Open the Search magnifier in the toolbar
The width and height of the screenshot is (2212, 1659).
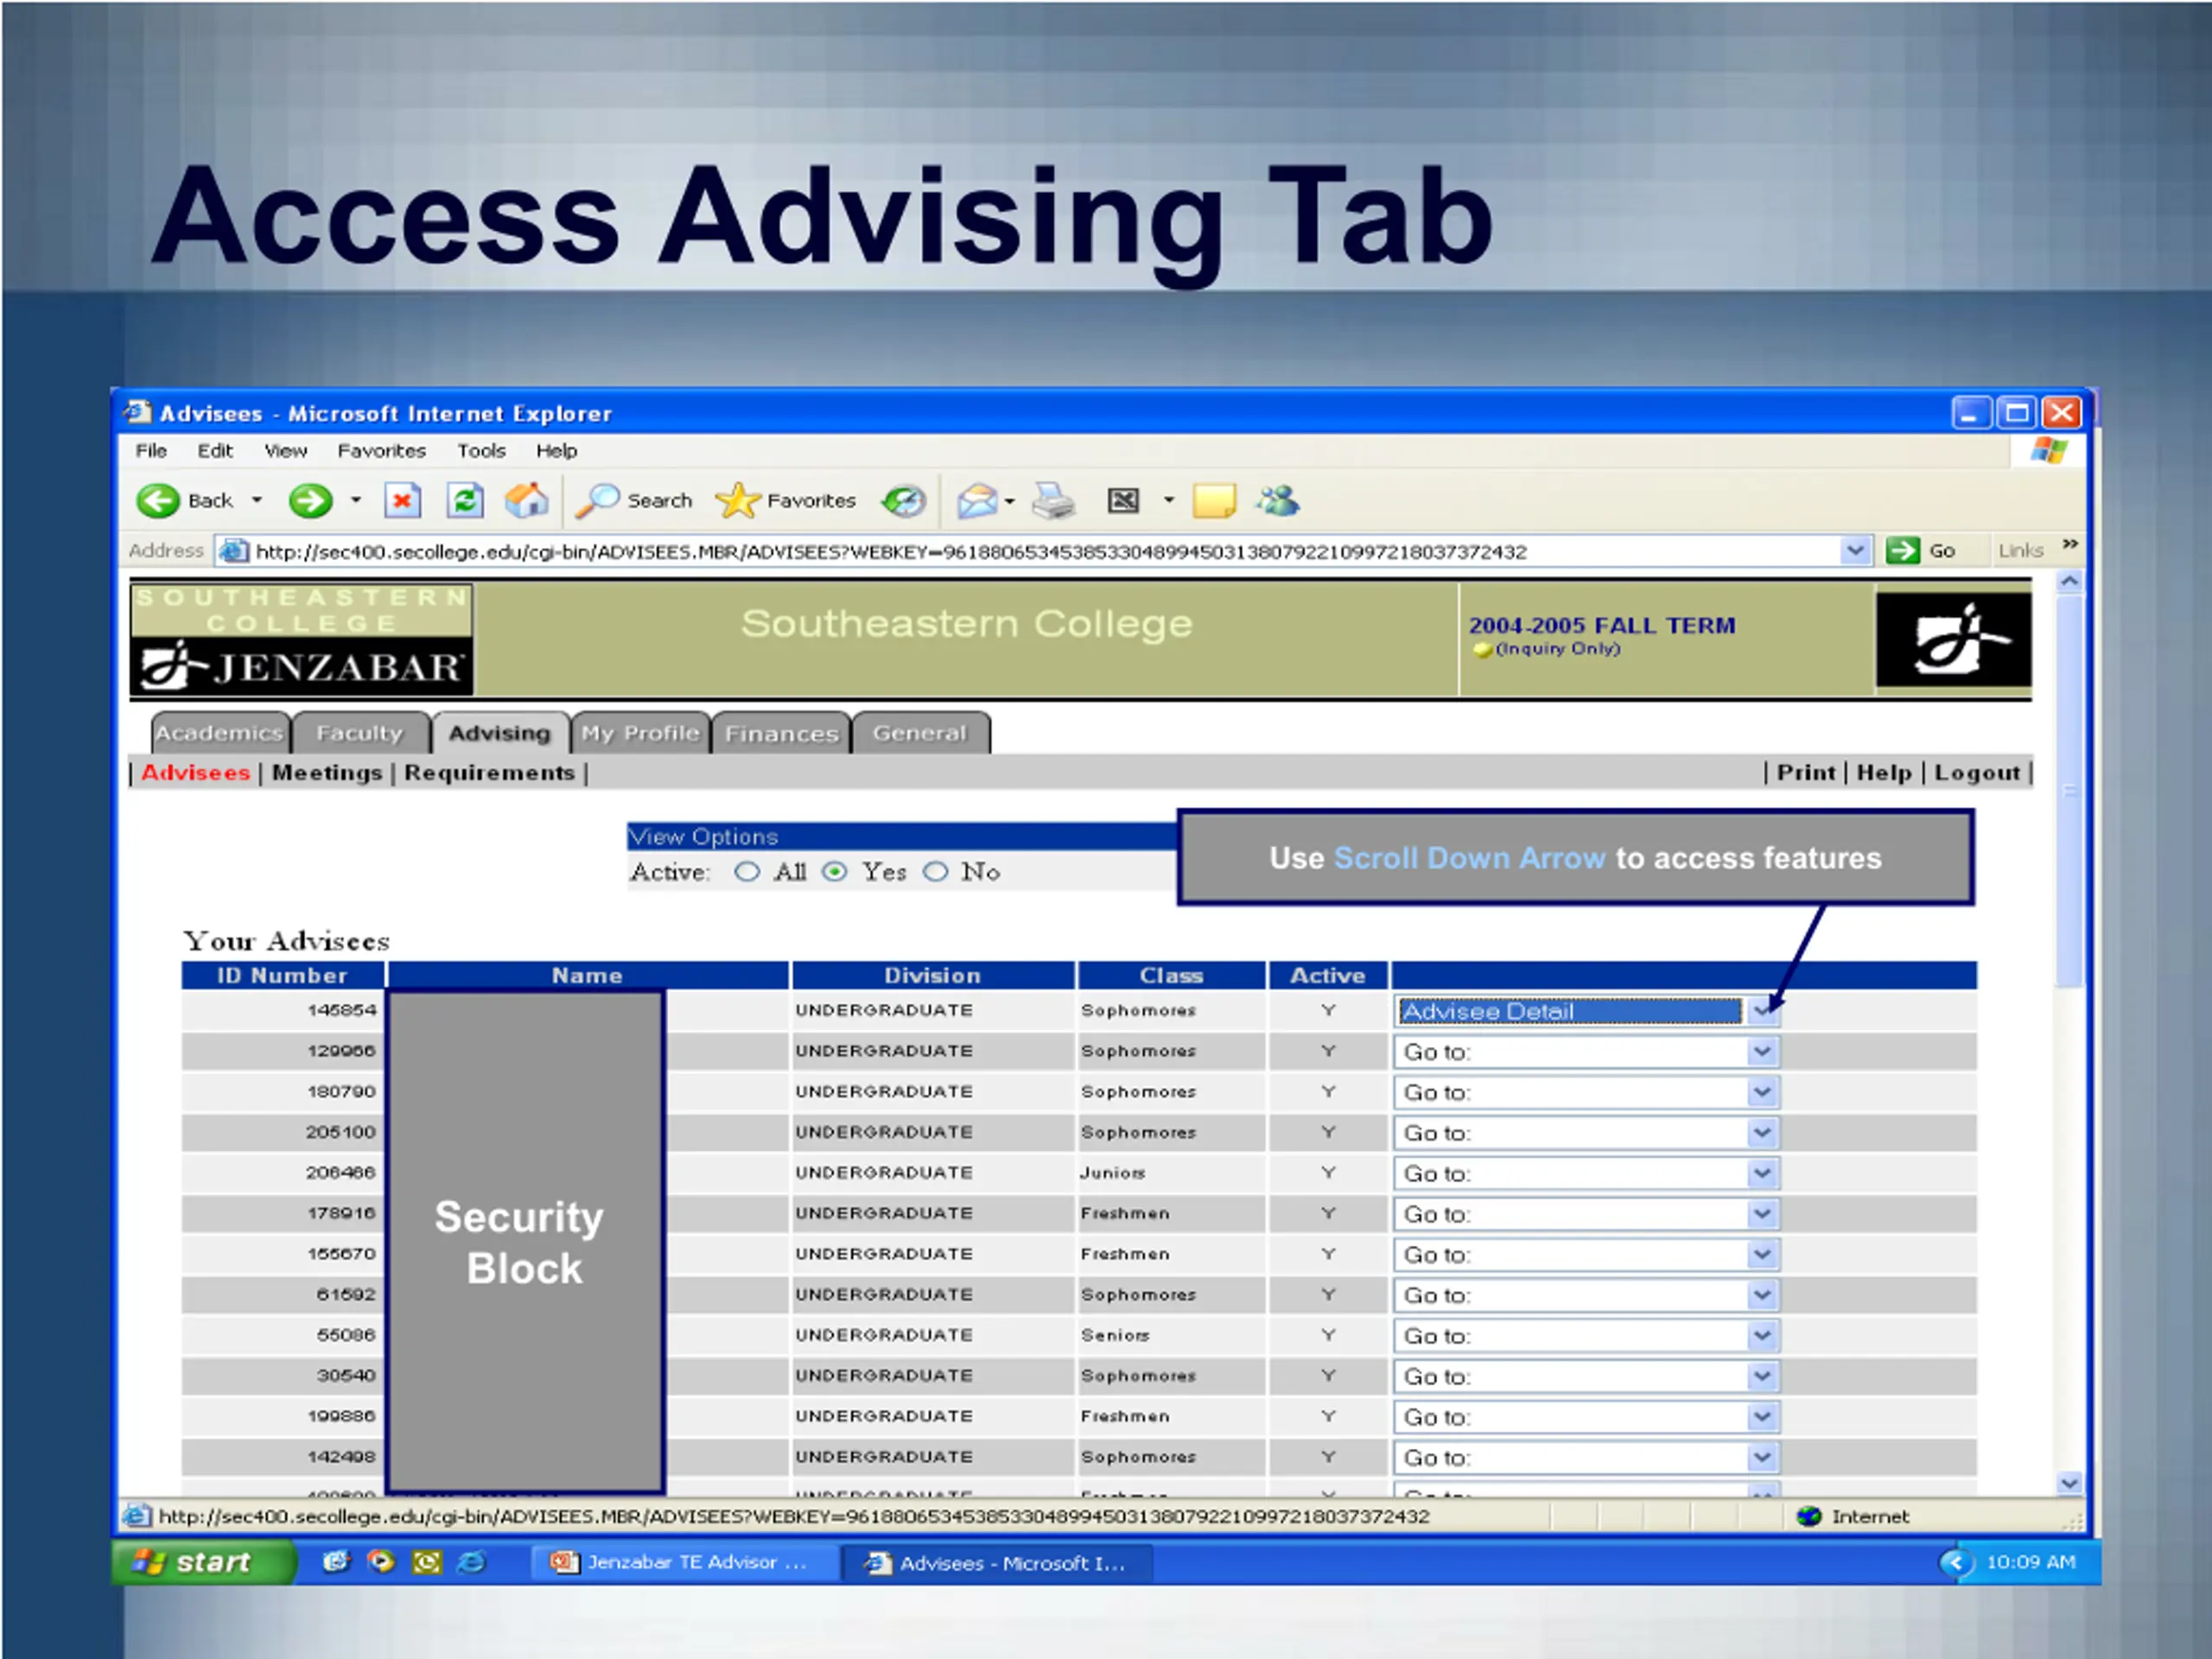(597, 500)
